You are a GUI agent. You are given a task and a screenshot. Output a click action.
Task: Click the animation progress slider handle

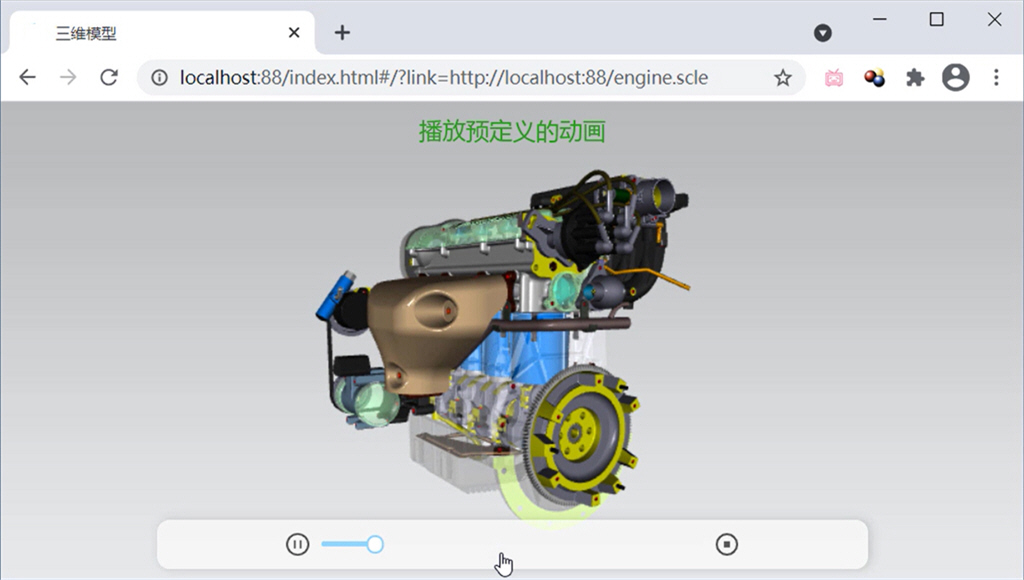click(x=375, y=544)
